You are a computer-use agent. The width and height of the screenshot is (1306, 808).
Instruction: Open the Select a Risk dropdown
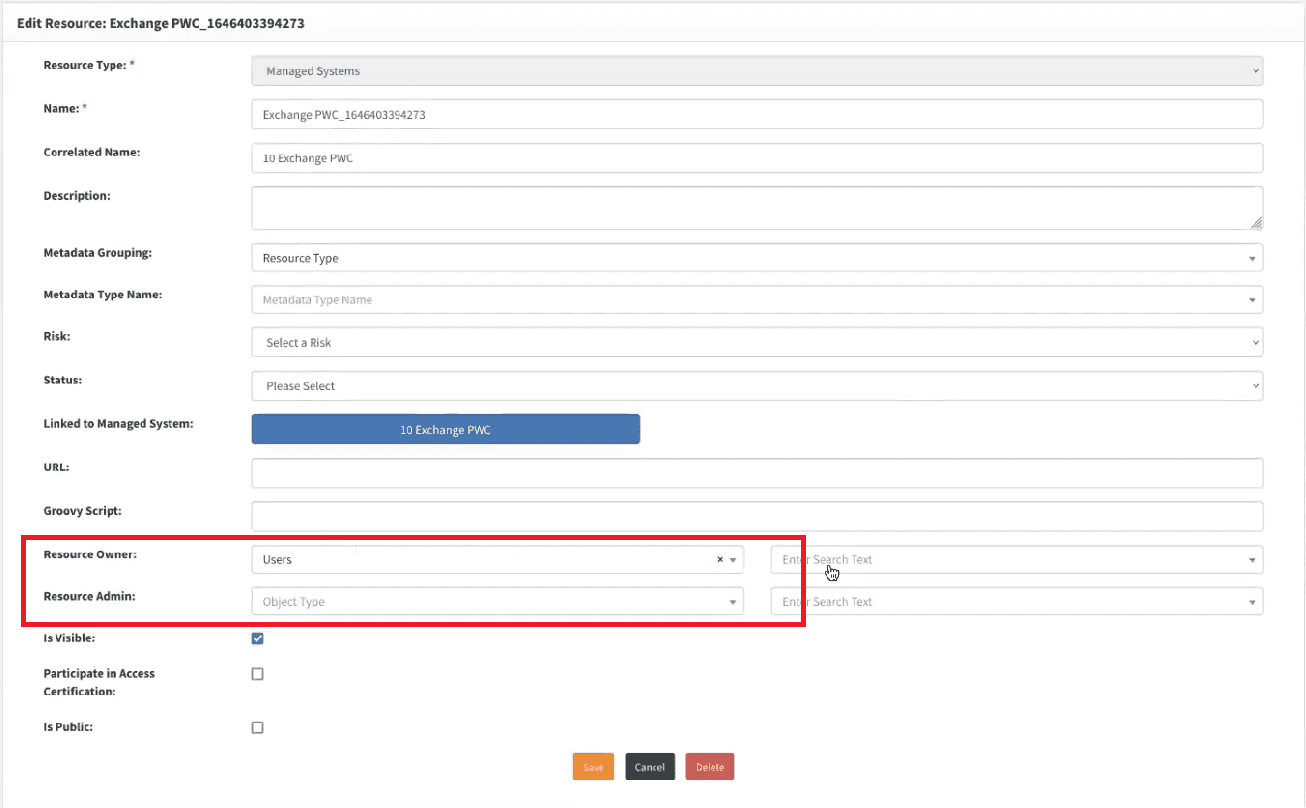pyautogui.click(x=756, y=343)
